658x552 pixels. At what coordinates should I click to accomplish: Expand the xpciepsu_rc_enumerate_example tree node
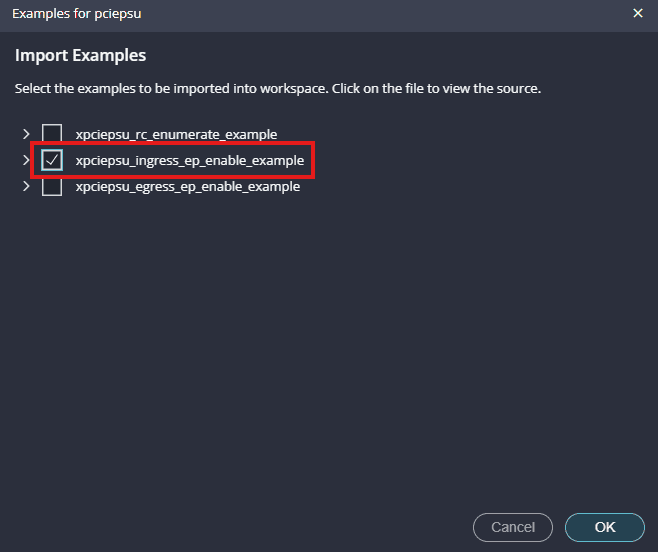26,133
